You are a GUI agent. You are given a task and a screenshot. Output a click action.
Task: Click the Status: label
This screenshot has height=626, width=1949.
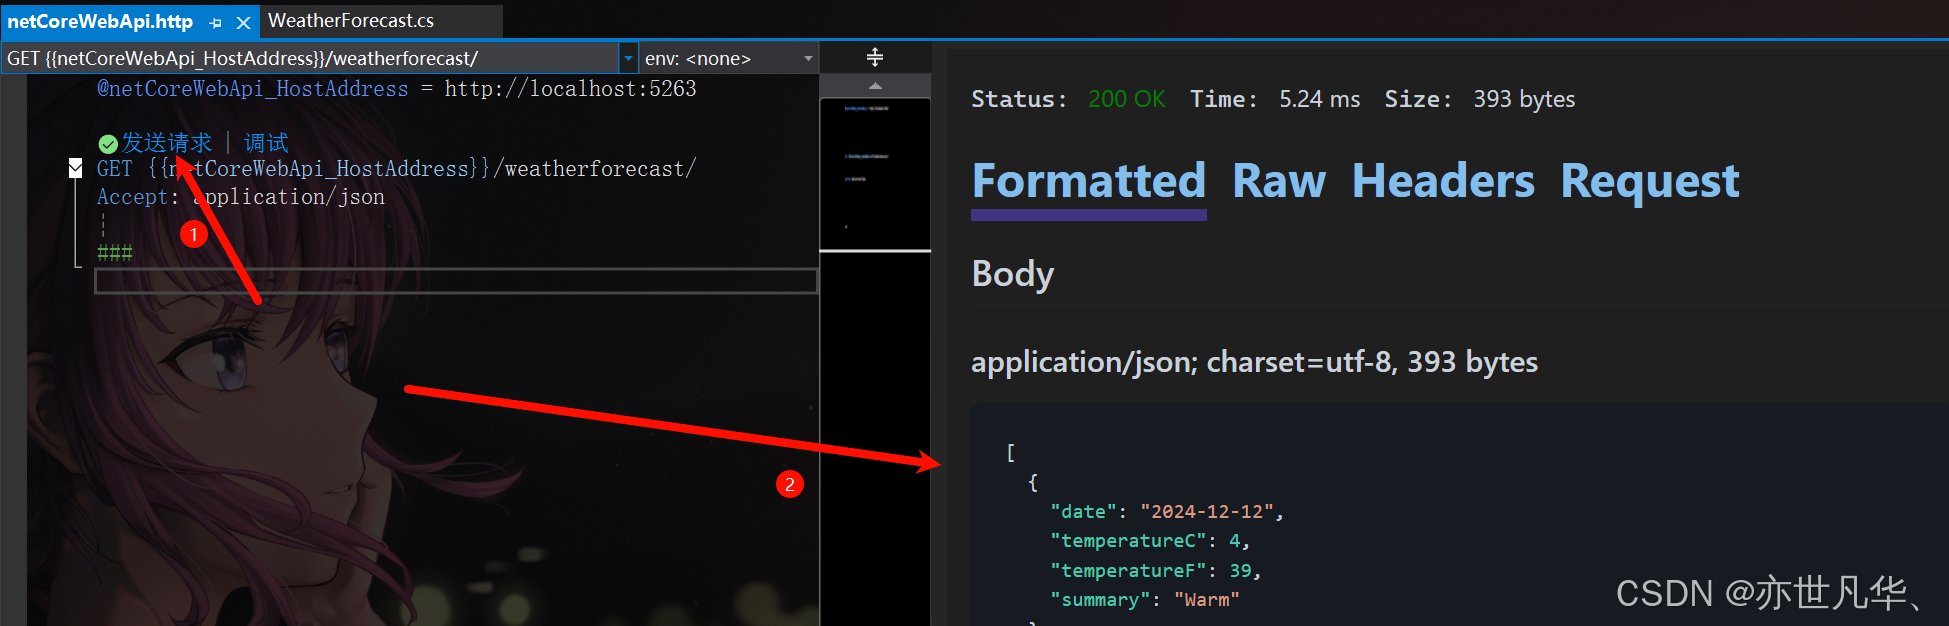coord(1019,99)
